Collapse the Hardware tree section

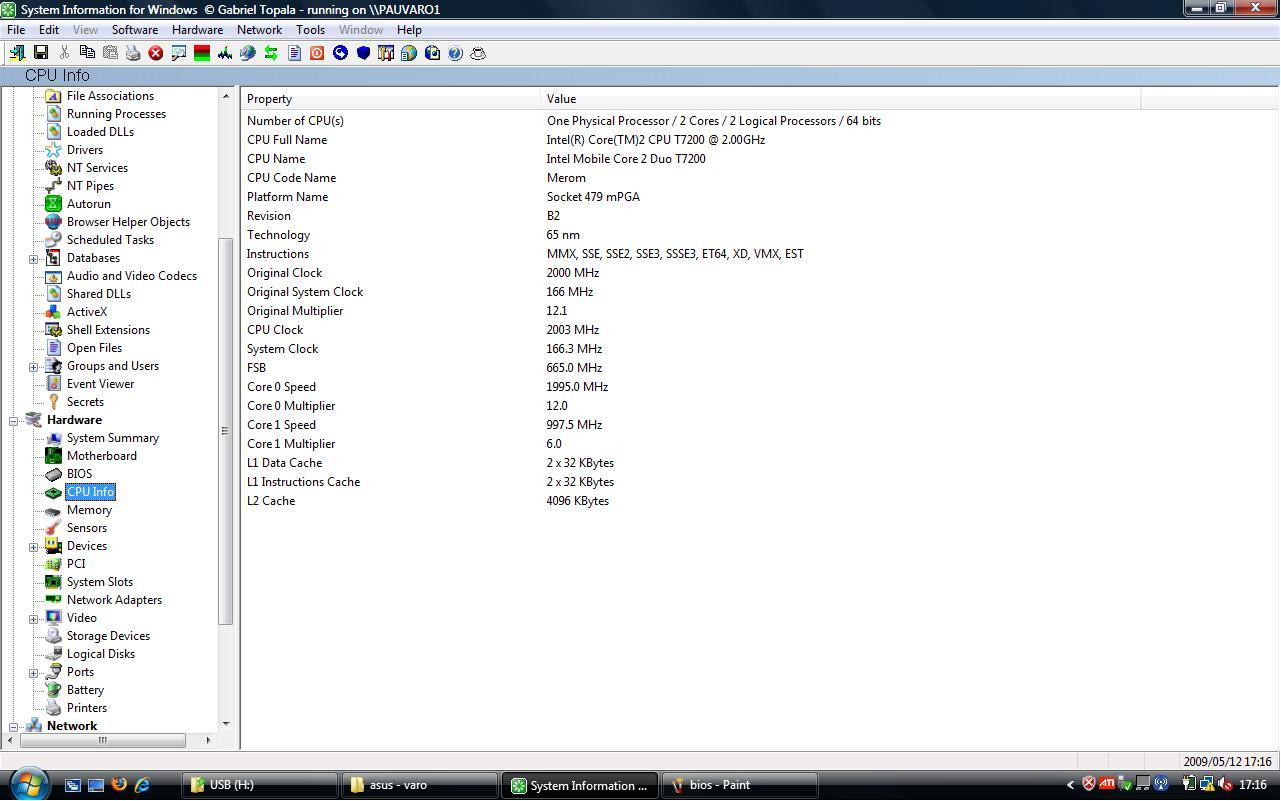(x=13, y=421)
